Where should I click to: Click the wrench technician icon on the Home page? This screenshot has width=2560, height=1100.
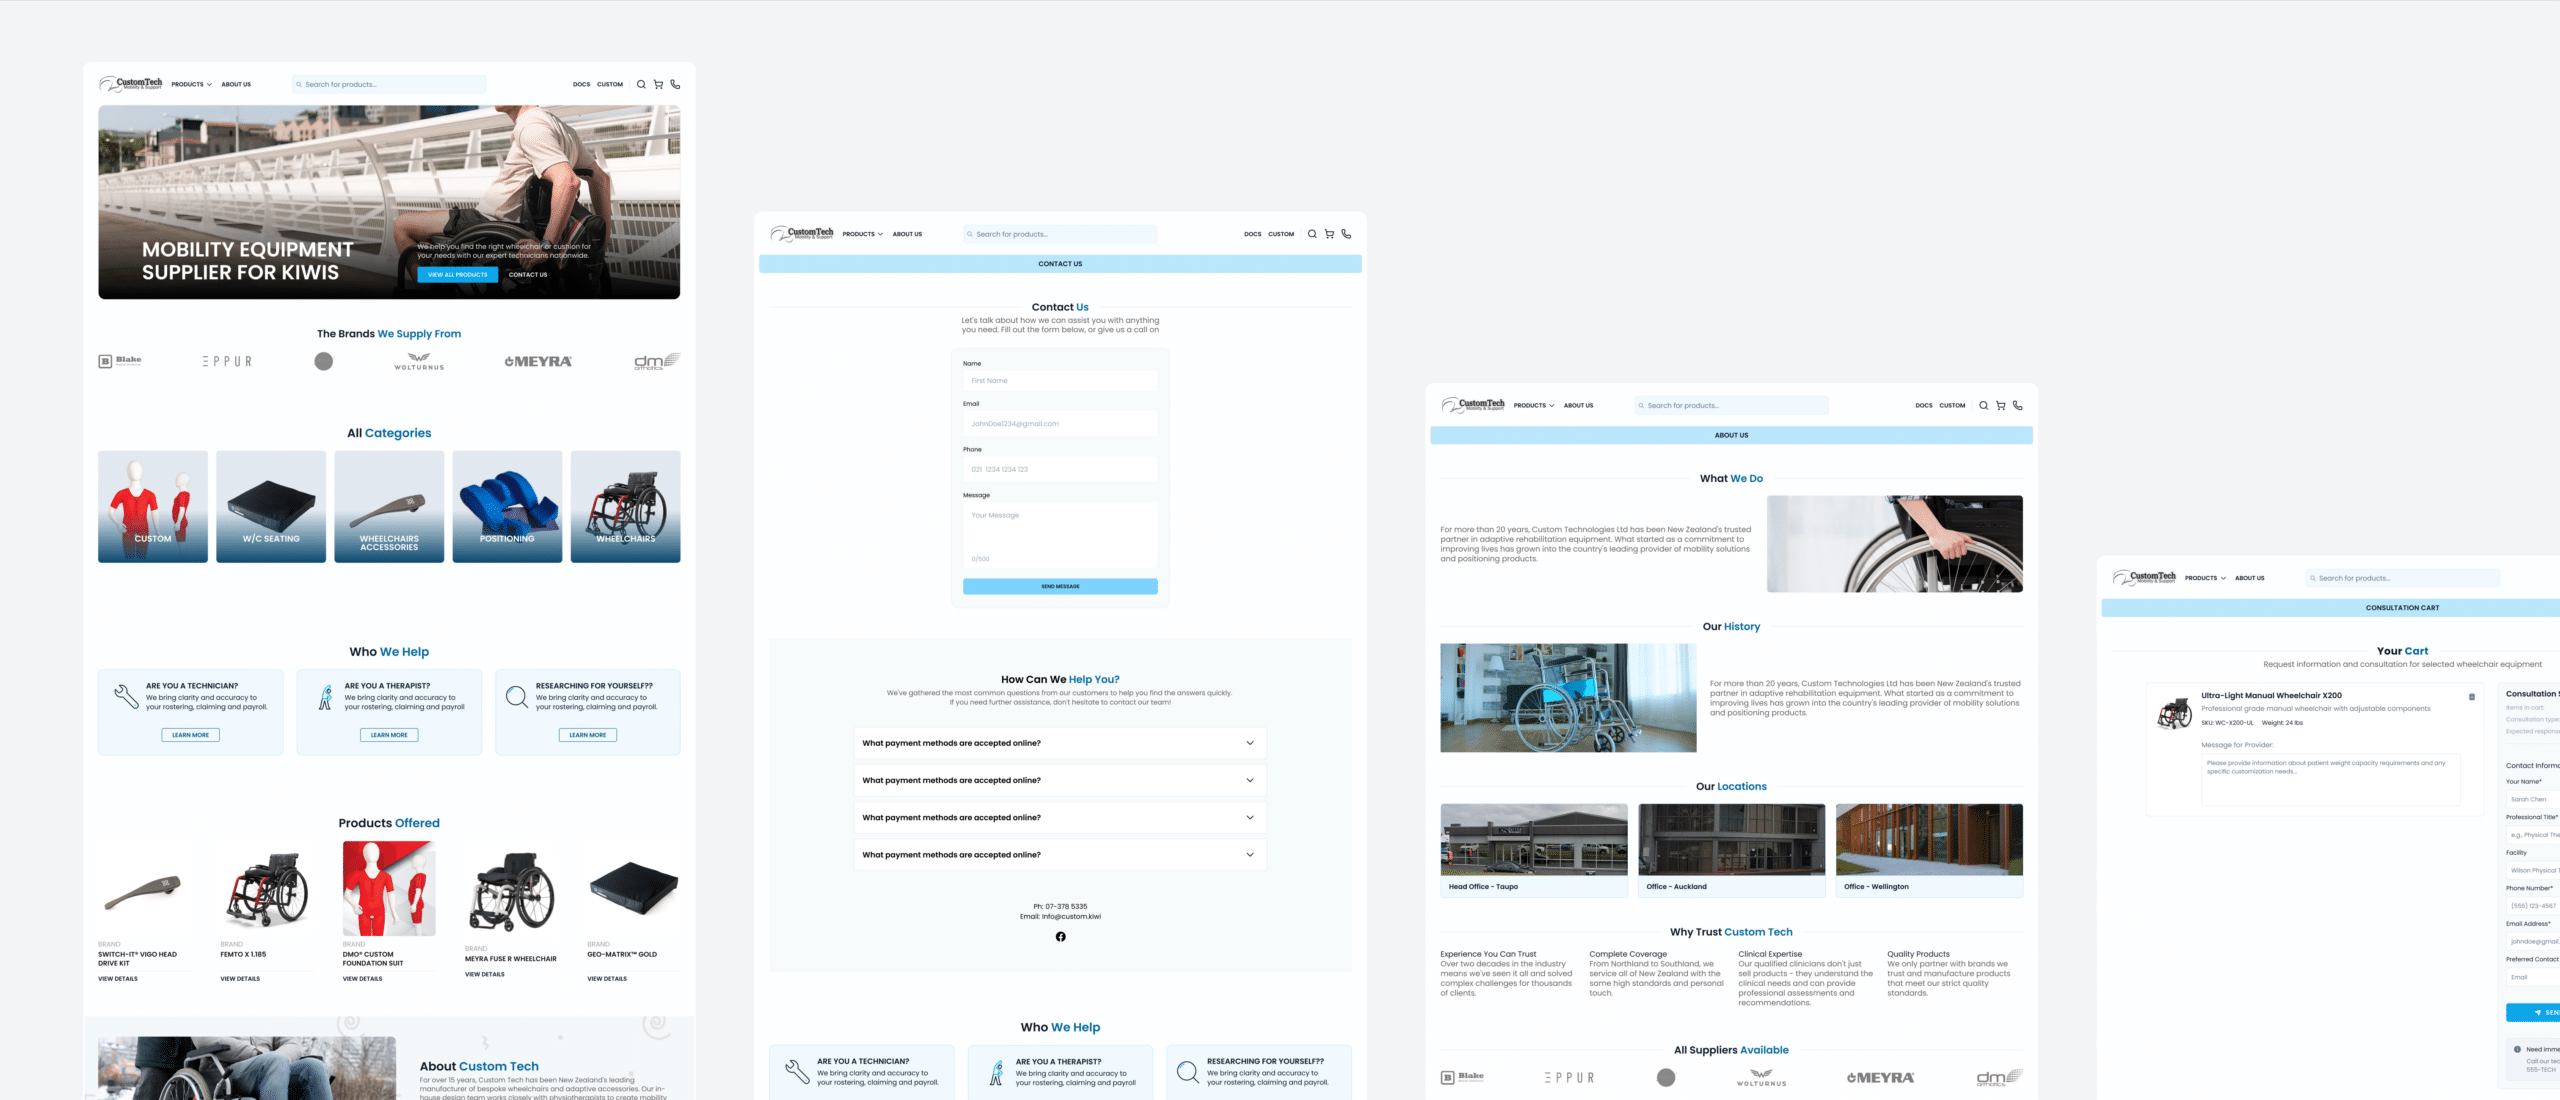click(126, 696)
